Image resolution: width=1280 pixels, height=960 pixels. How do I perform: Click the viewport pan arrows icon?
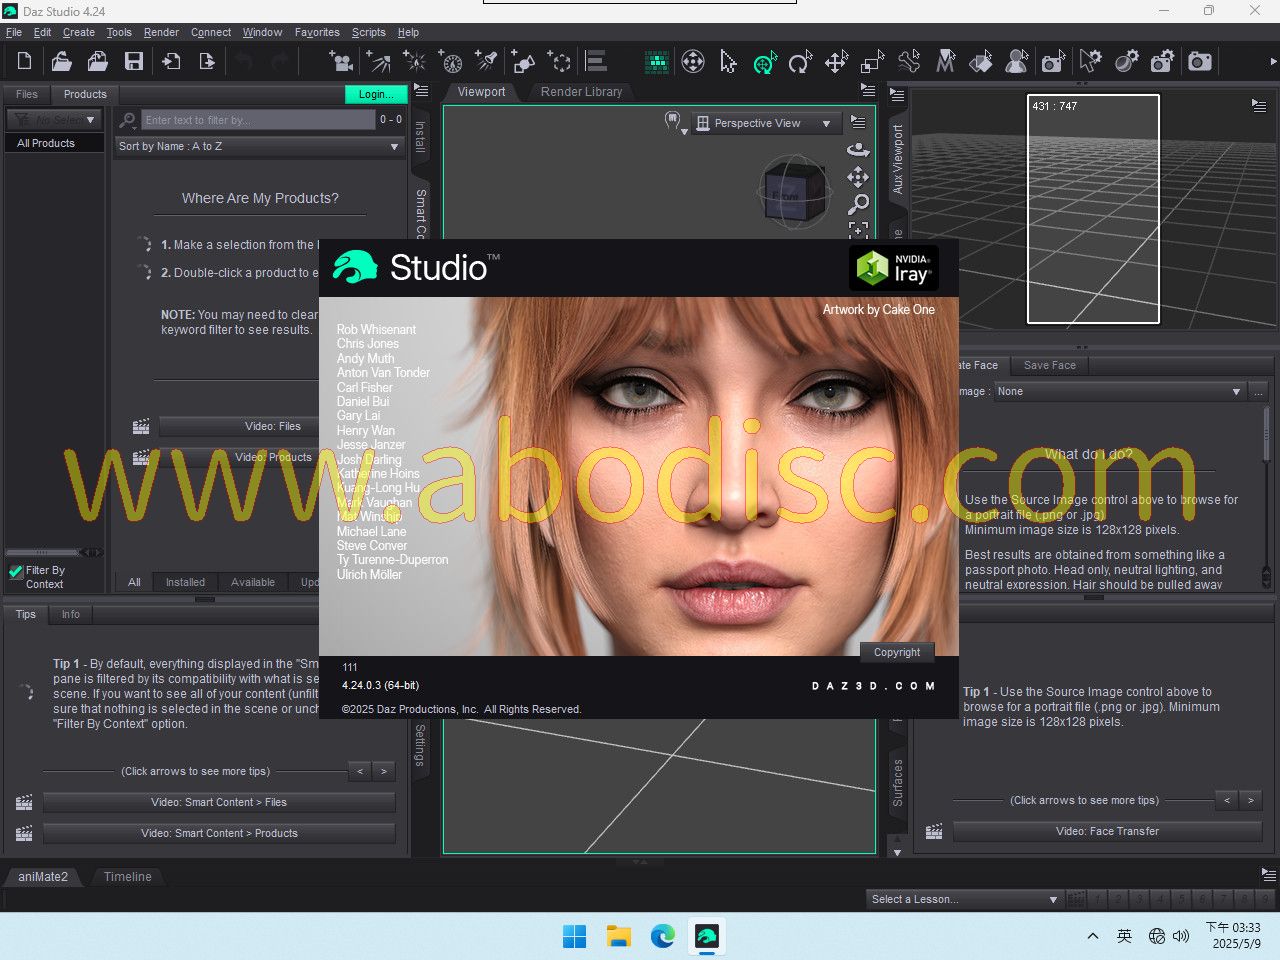coord(858,177)
